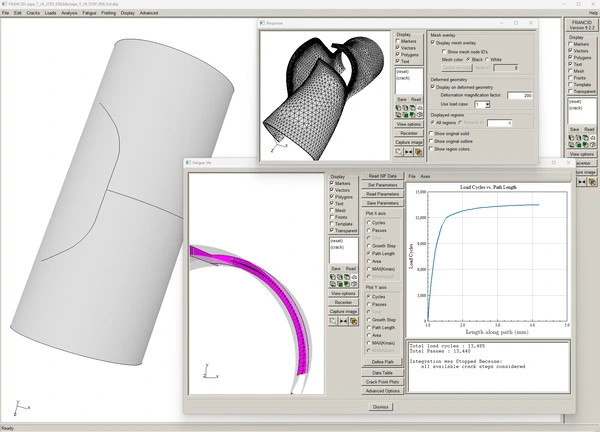Click second view icon, bottom row, Response window
The image size is (600, 432).
[x=405, y=114]
